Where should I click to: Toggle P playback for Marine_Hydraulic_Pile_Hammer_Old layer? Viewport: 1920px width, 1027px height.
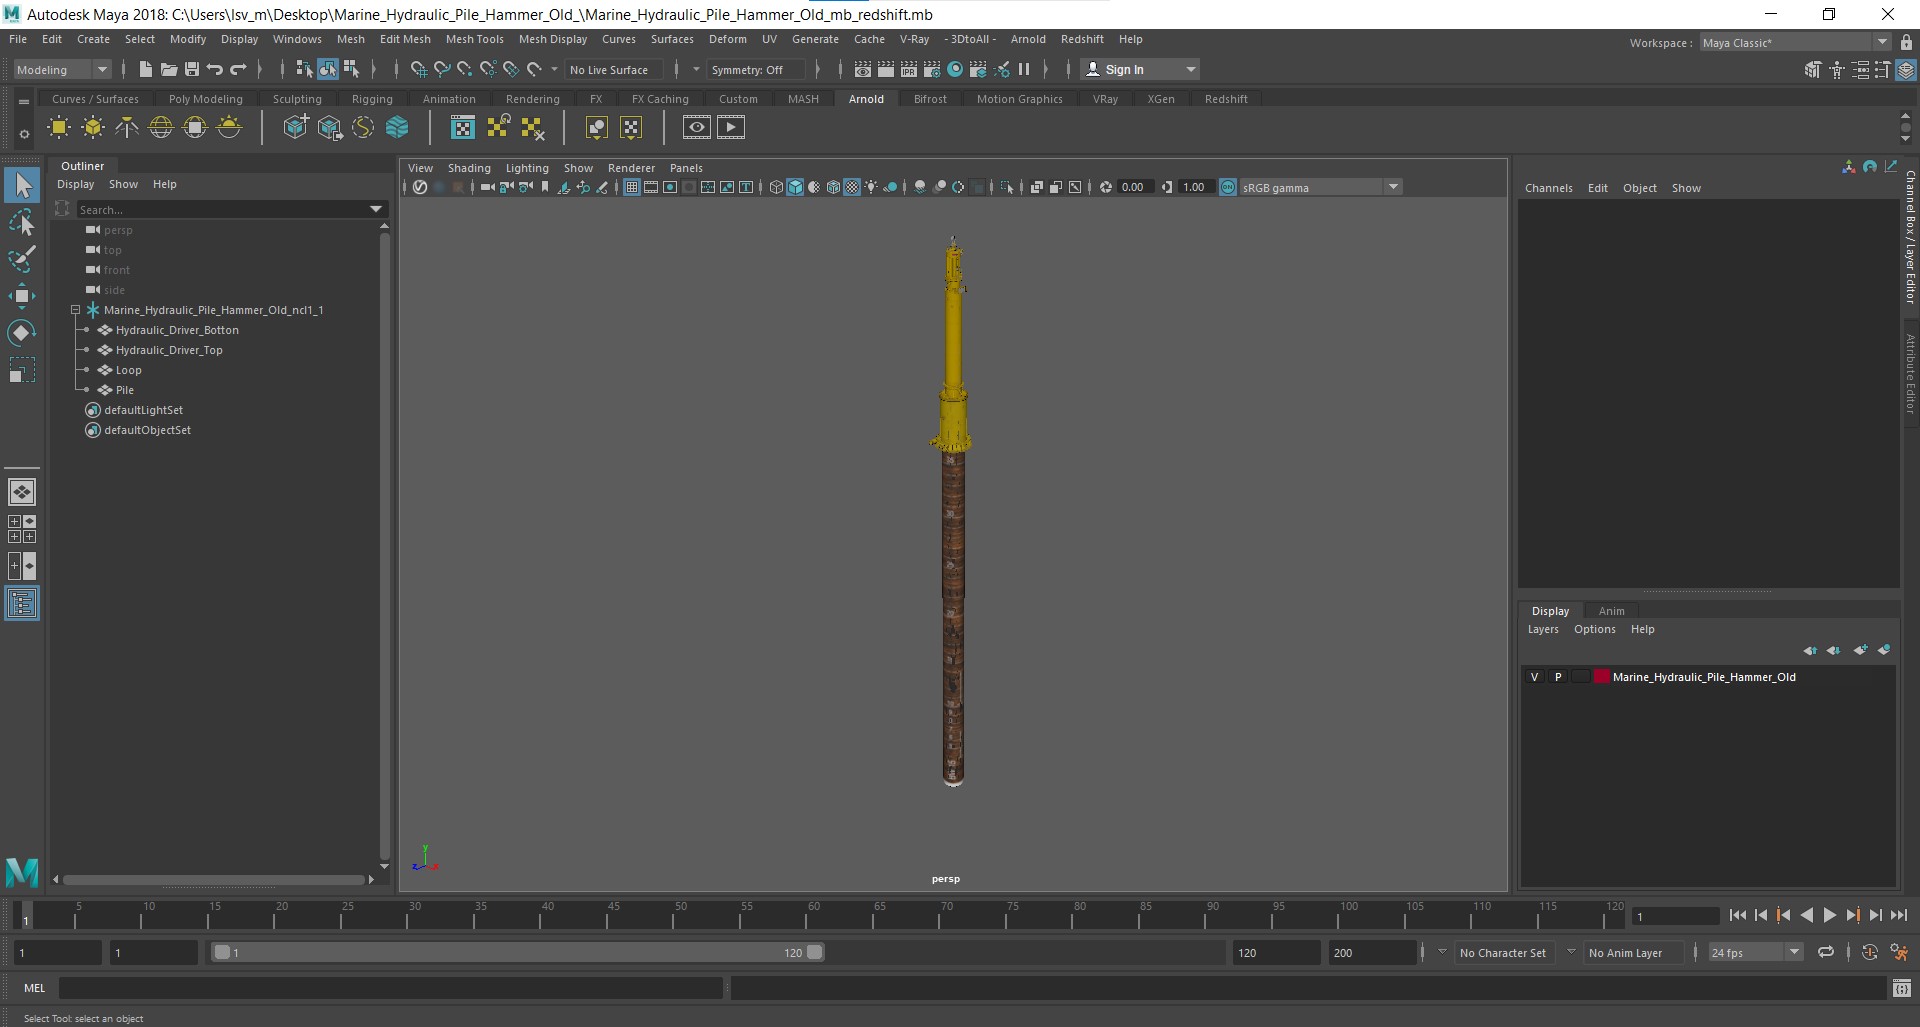click(1557, 677)
